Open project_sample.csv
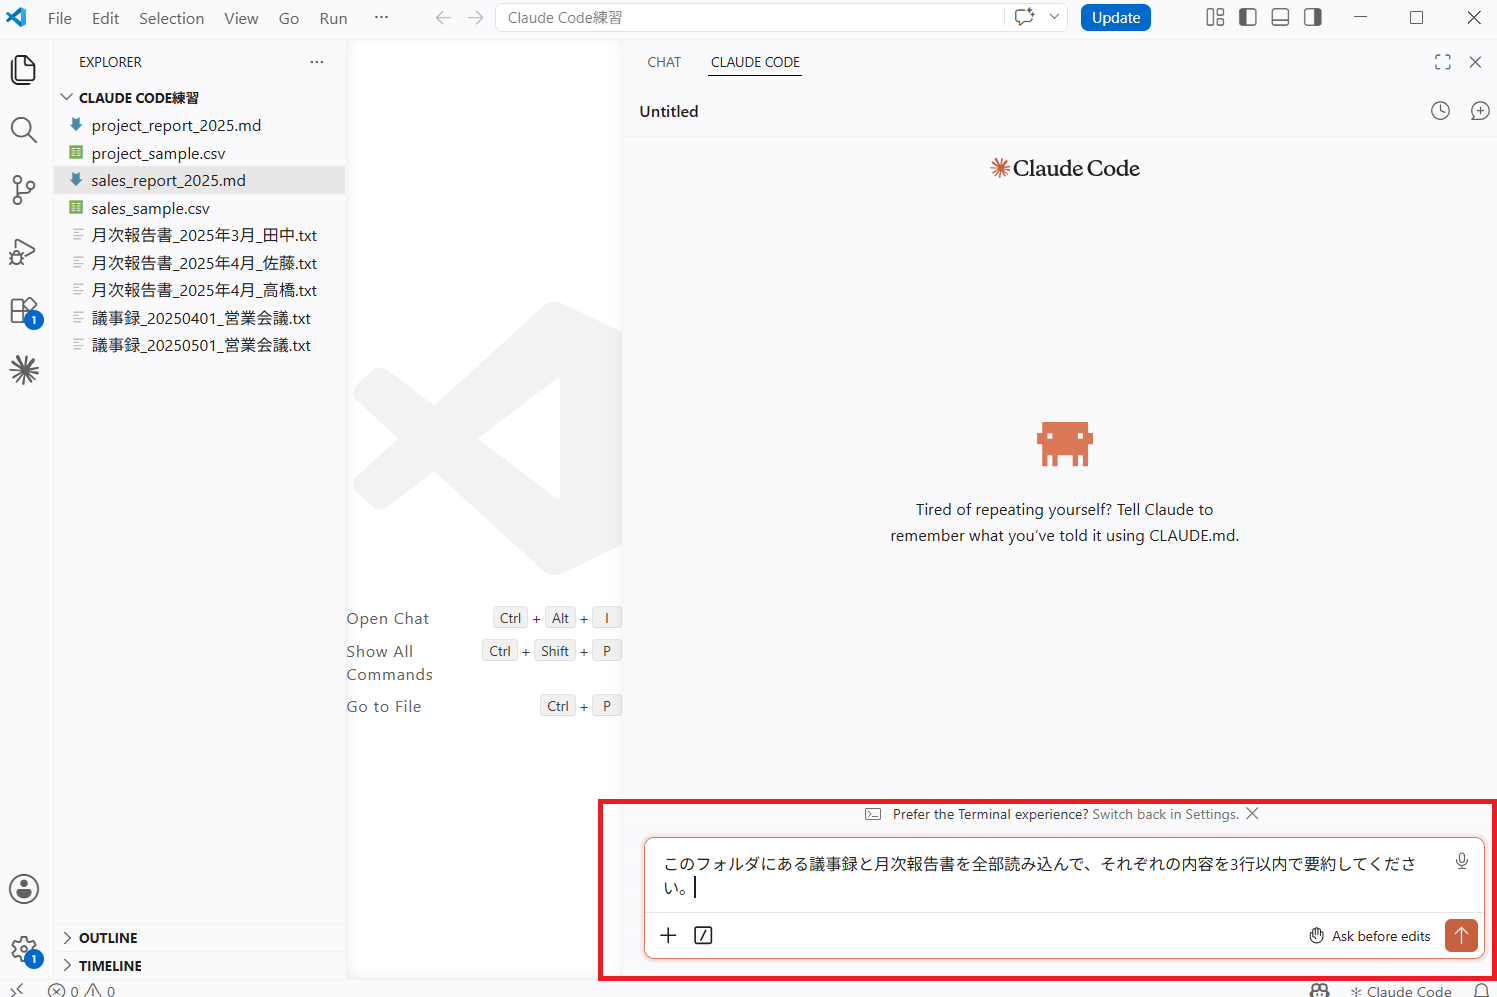 tap(200, 153)
